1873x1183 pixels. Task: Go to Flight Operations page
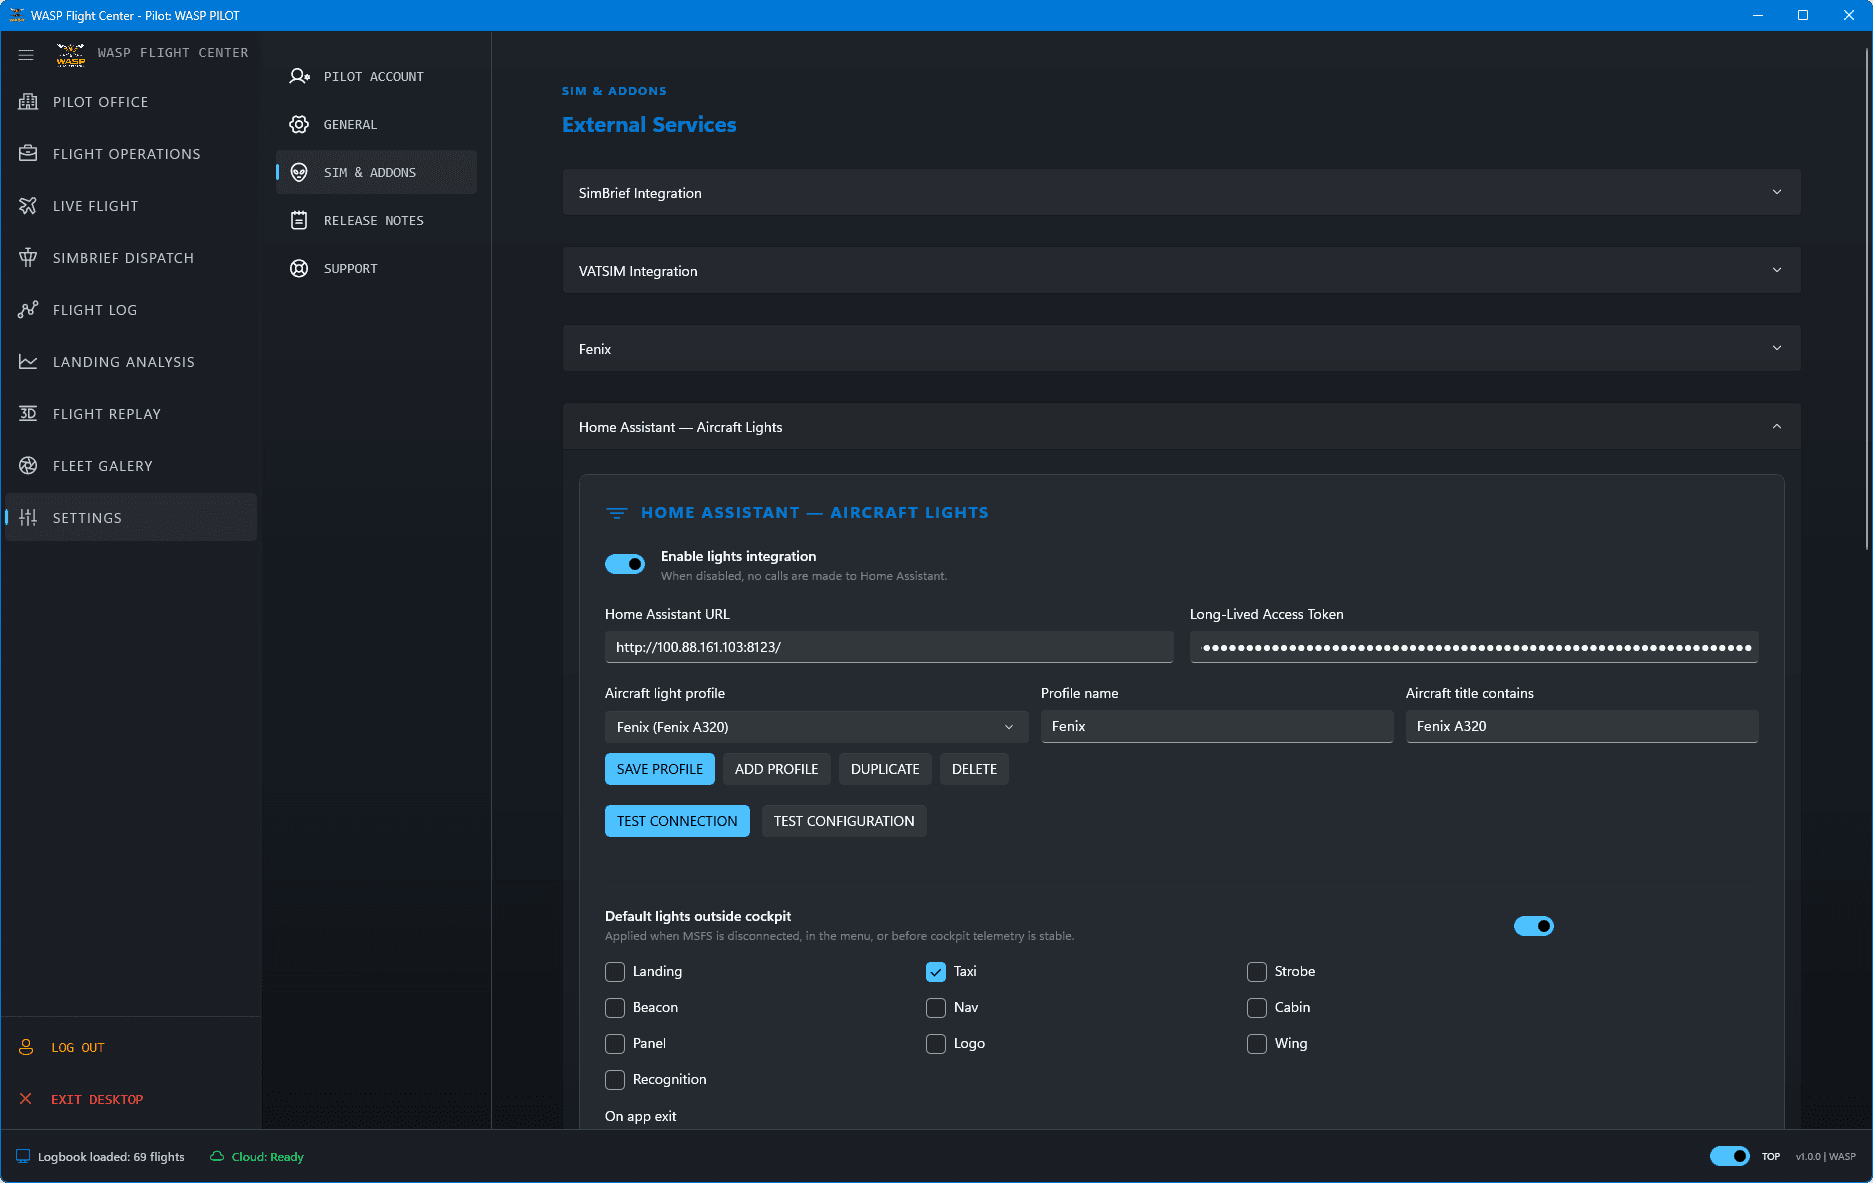click(131, 154)
